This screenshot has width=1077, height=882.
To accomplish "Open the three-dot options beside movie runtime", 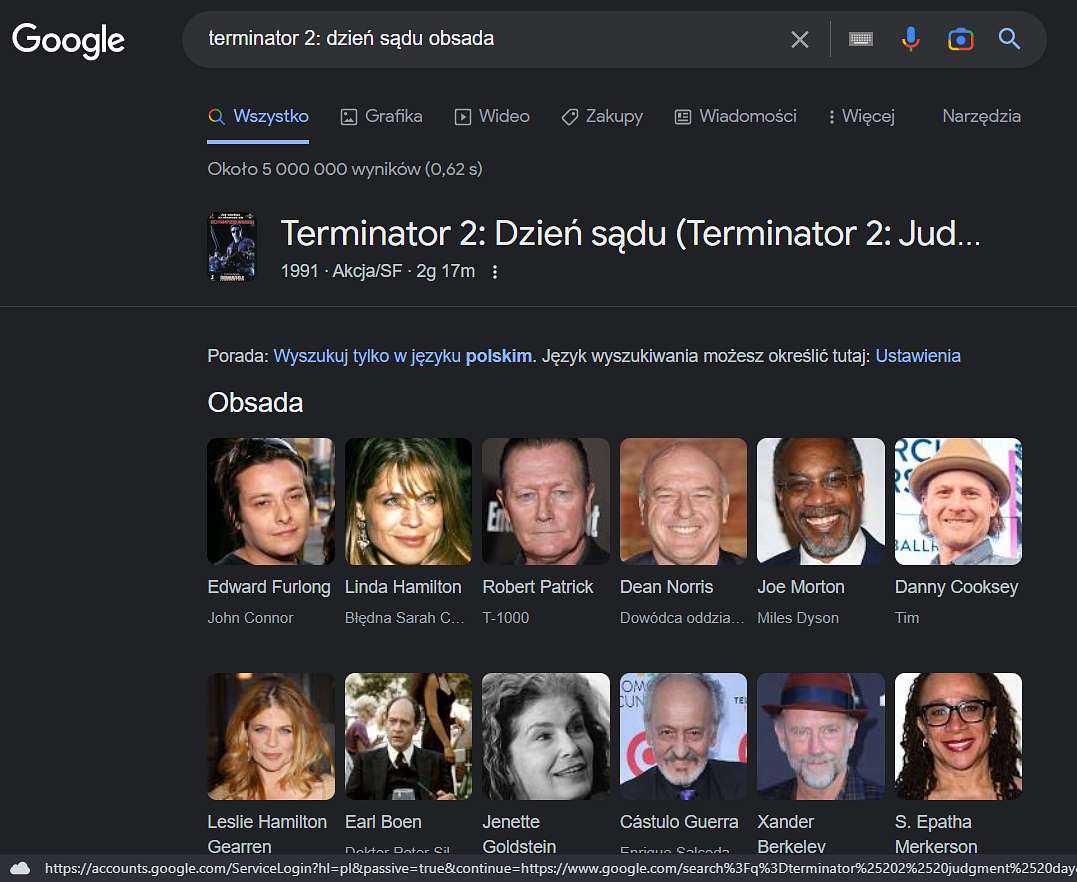I will pyautogui.click(x=495, y=272).
